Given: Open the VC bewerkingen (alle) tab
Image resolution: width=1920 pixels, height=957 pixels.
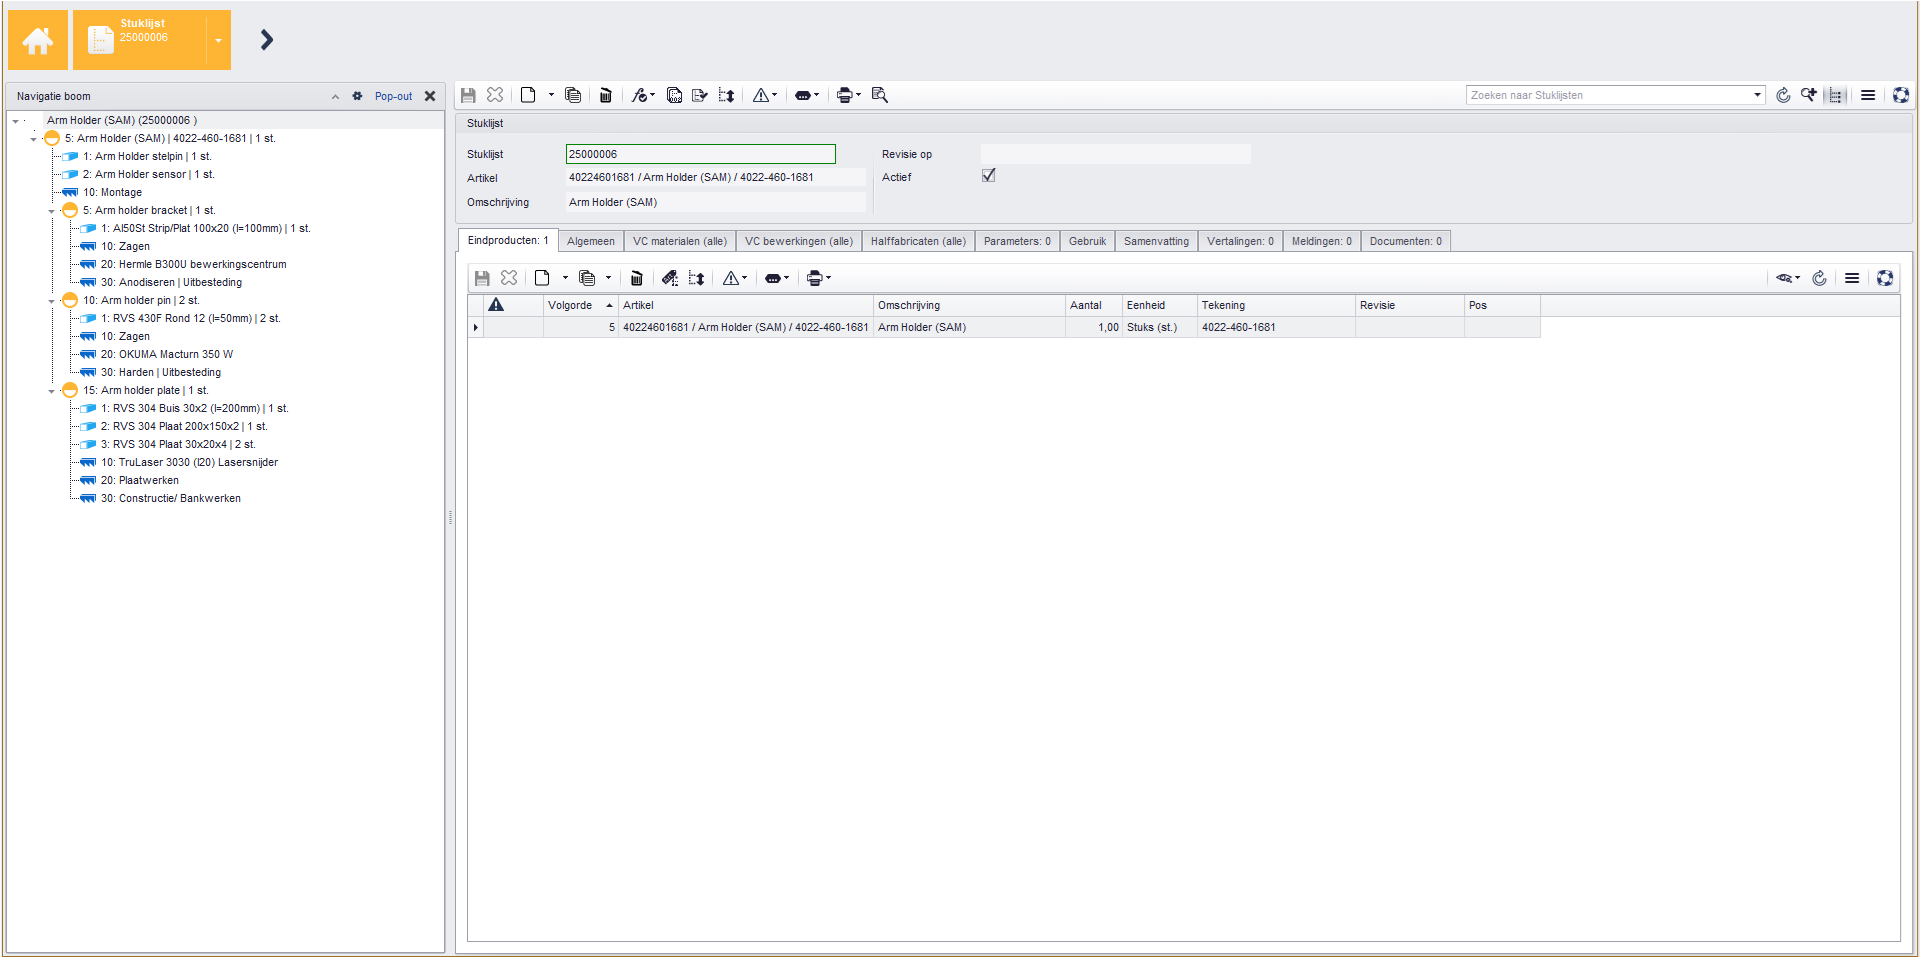Looking at the screenshot, I should [x=799, y=242].
